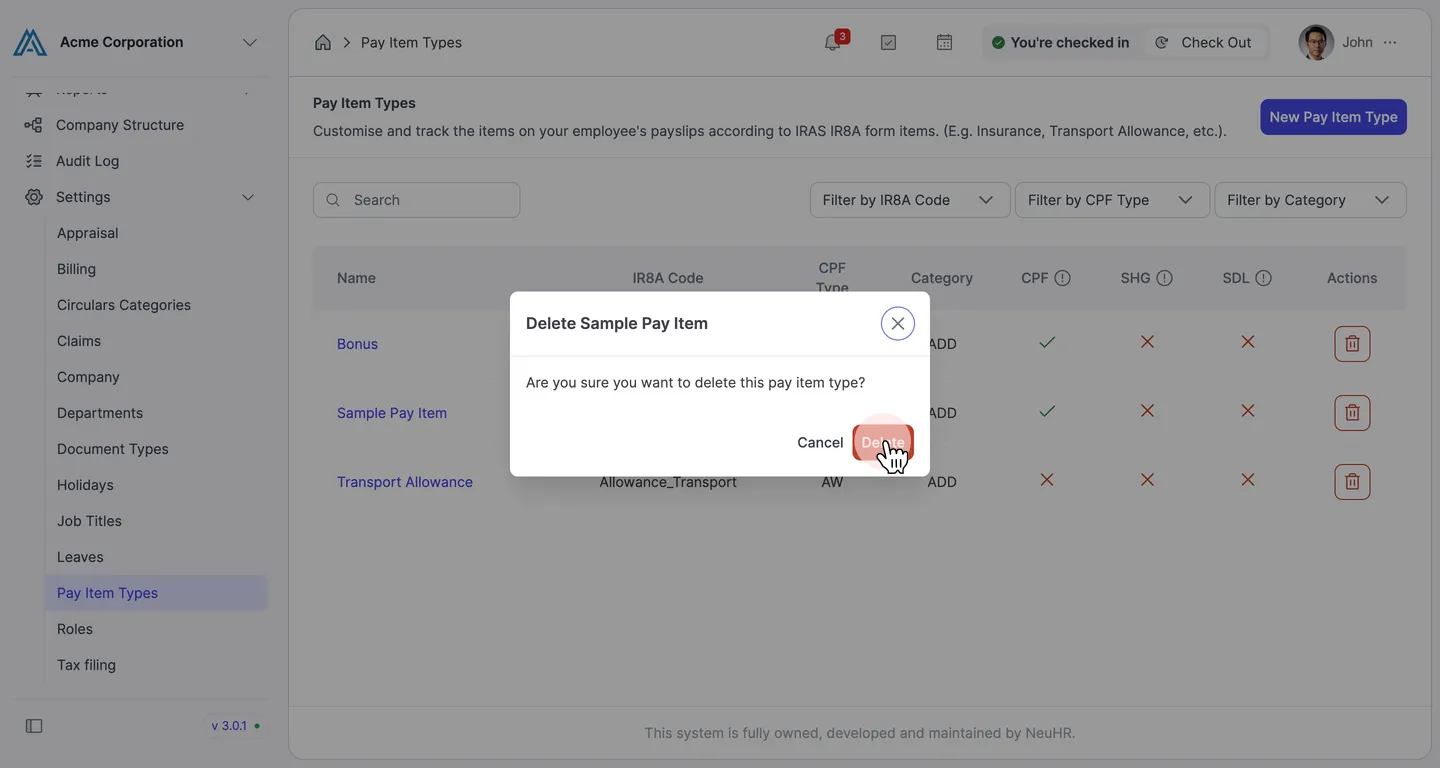
Task: Delete the Bonus row via trash icon
Action: (x=1352, y=344)
